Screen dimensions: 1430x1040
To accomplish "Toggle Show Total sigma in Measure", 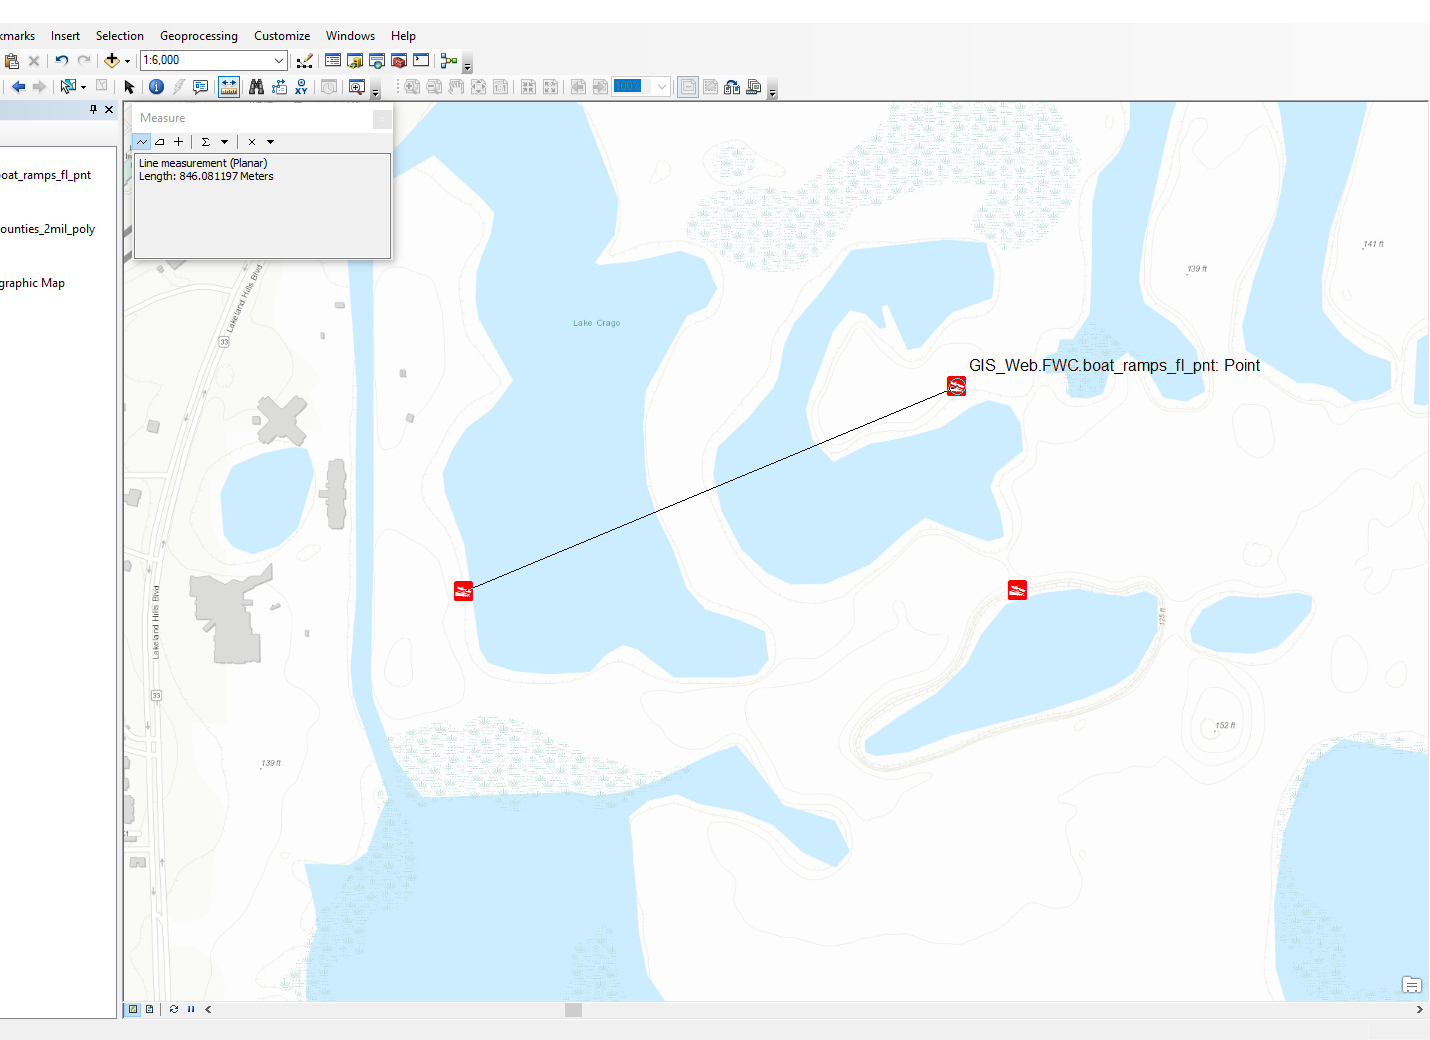I will [x=206, y=142].
